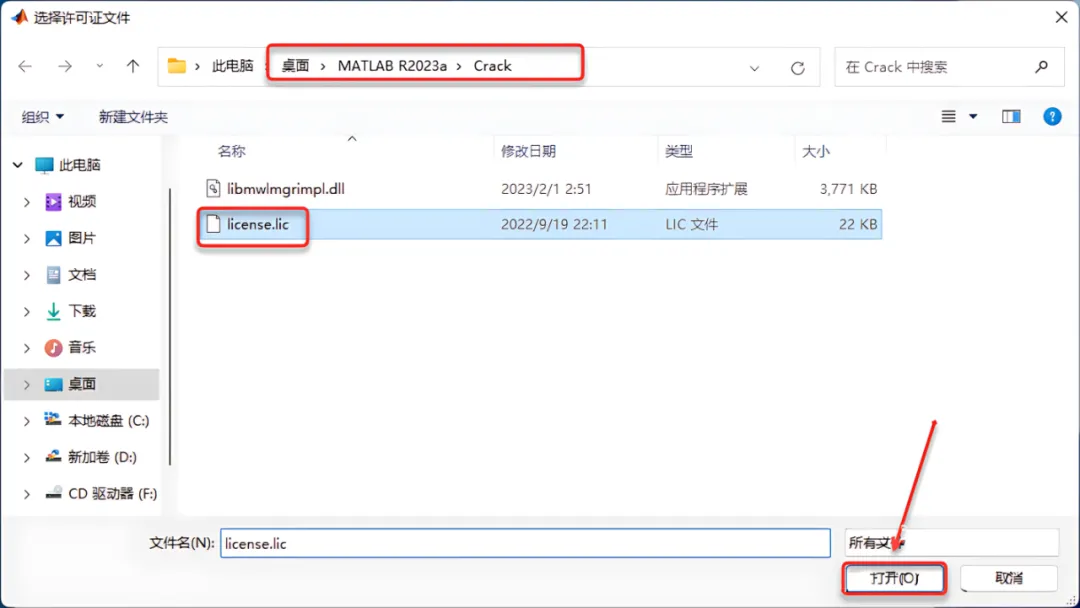Screen dimensions: 1080x608
Task: Select 桌面 in the address path
Action: click(295, 66)
